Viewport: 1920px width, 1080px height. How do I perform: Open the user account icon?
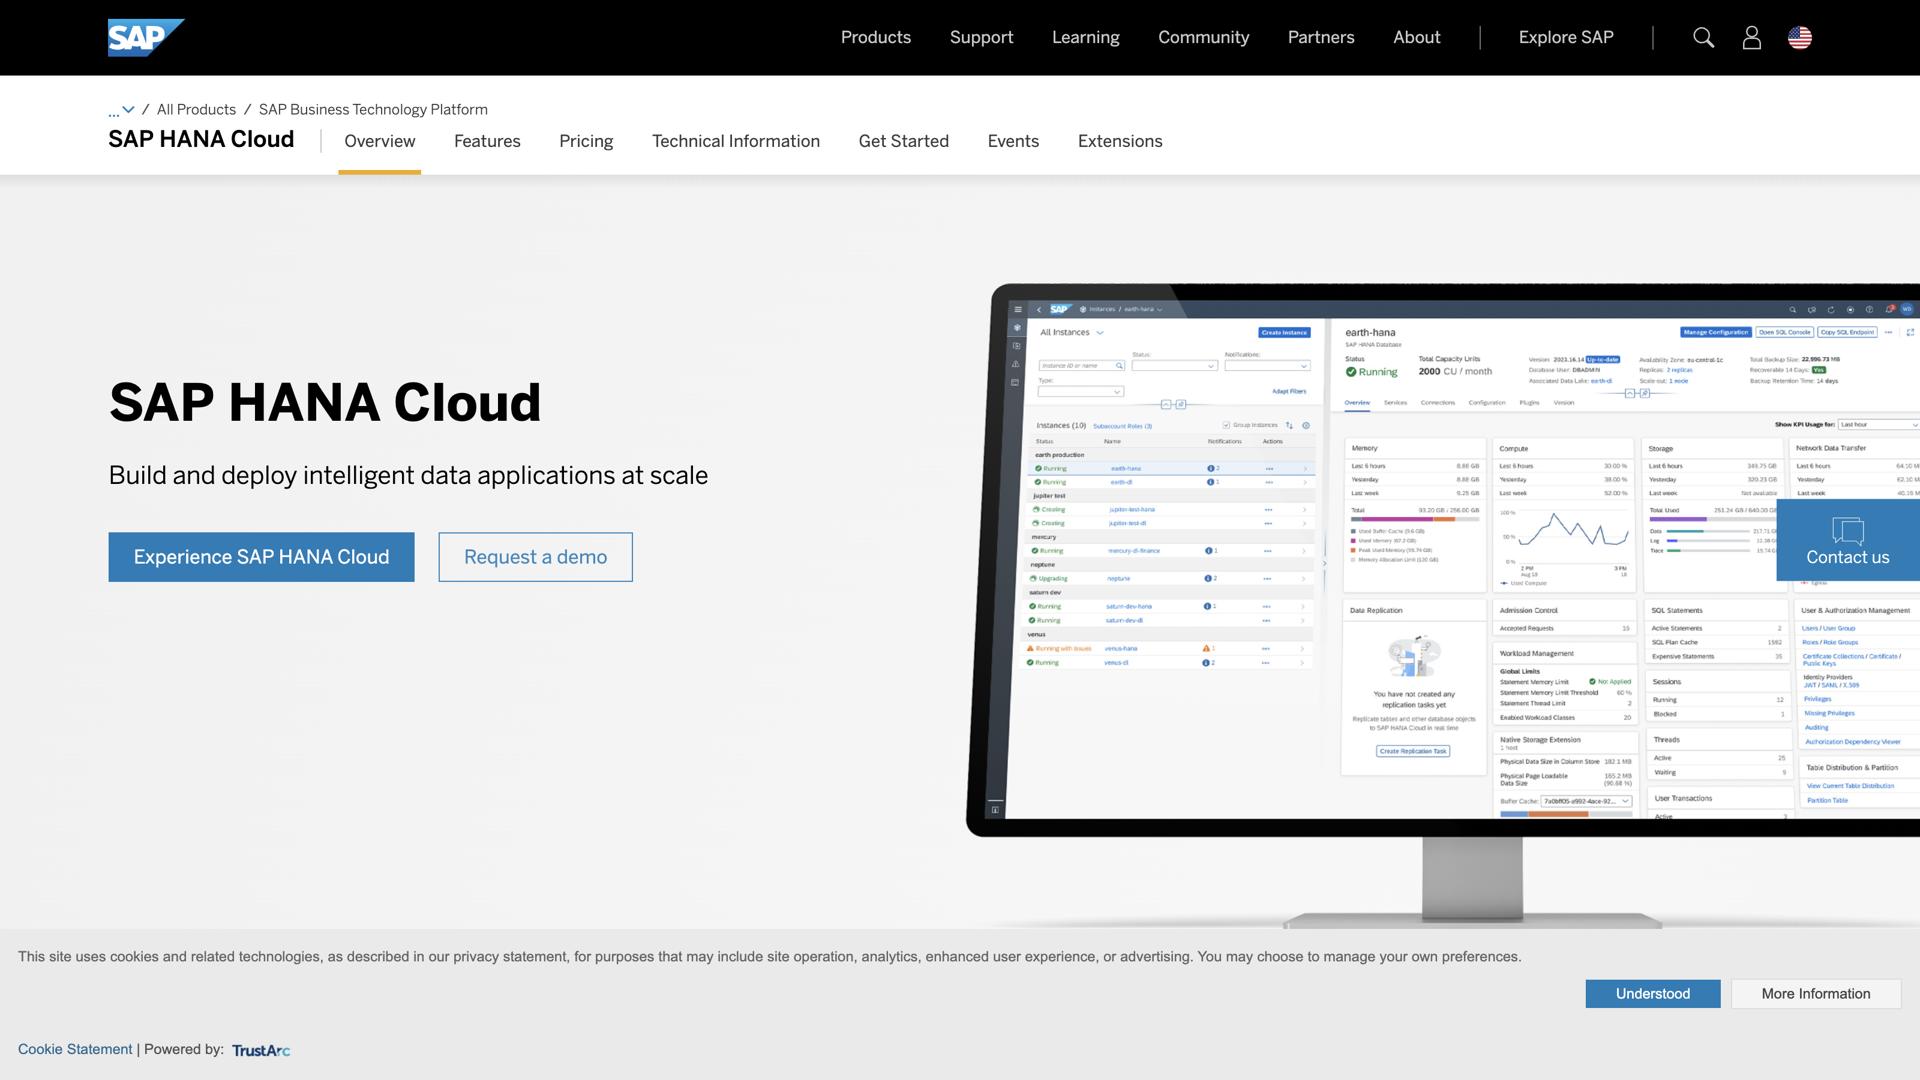[1751, 37]
